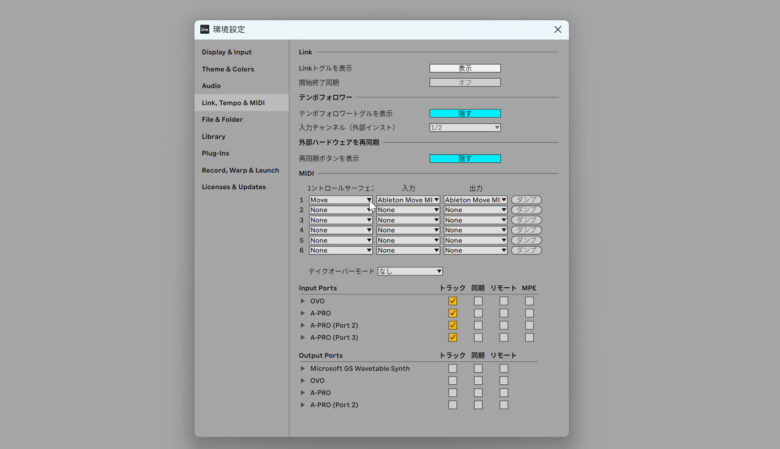Go to Record, Warp & Launch tab
This screenshot has height=449, width=780.
coord(240,170)
